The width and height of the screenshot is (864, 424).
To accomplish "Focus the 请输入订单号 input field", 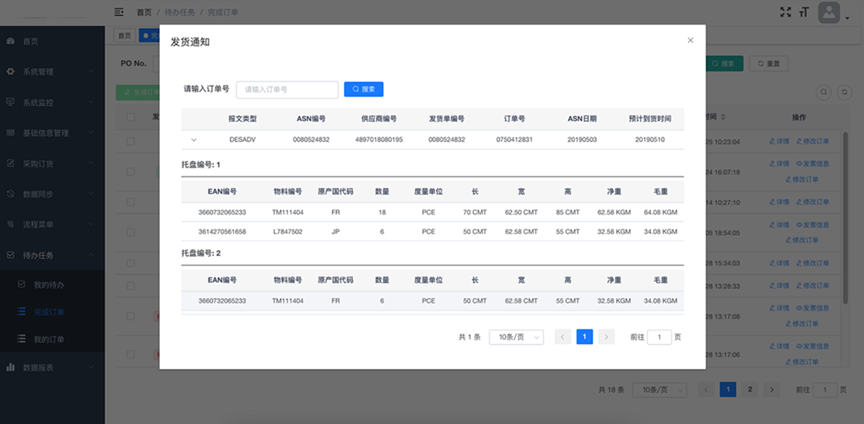I will (287, 89).
